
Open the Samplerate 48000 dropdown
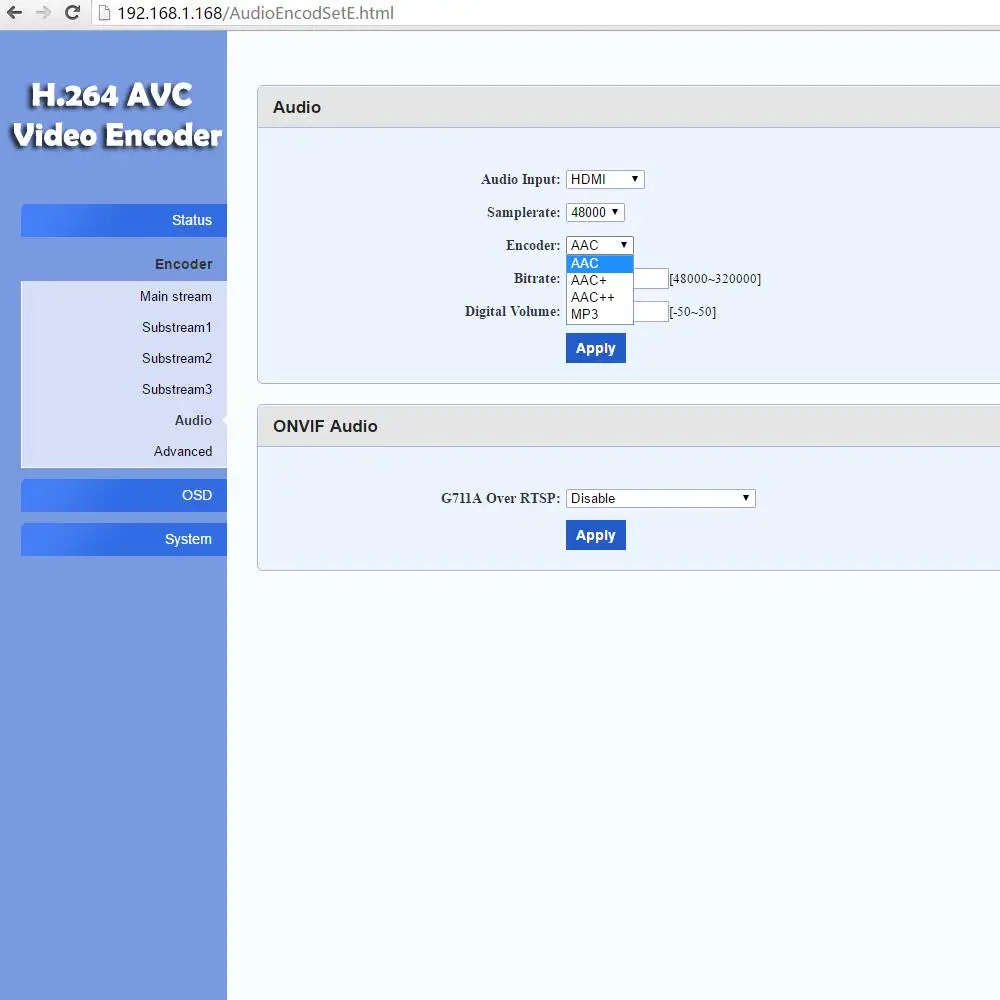pos(594,212)
